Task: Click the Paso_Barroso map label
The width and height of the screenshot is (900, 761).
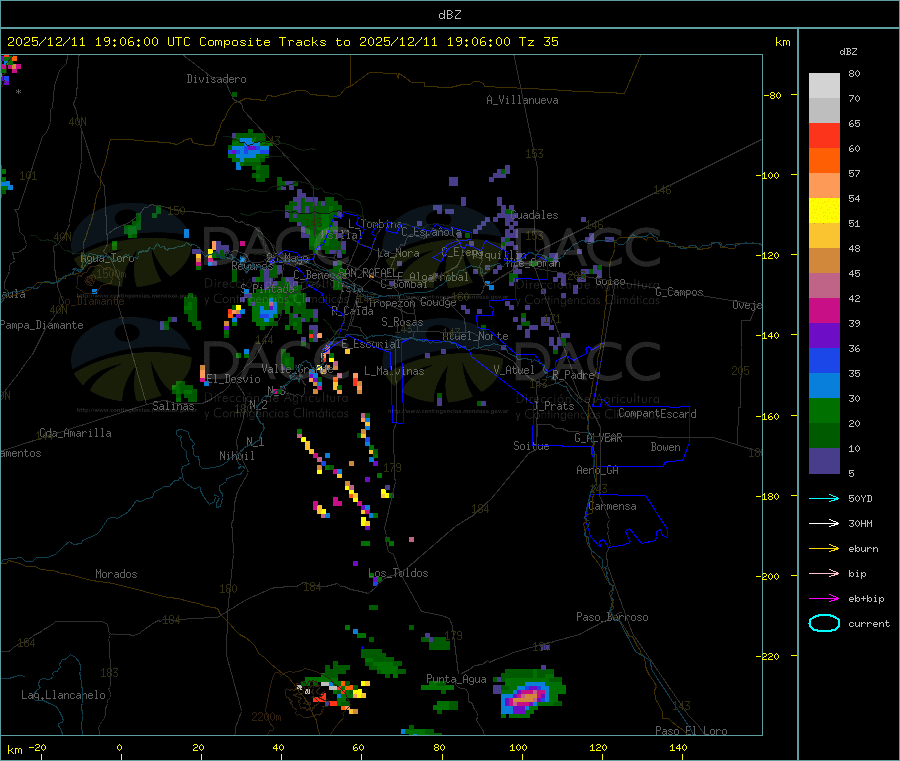Action: tap(612, 617)
